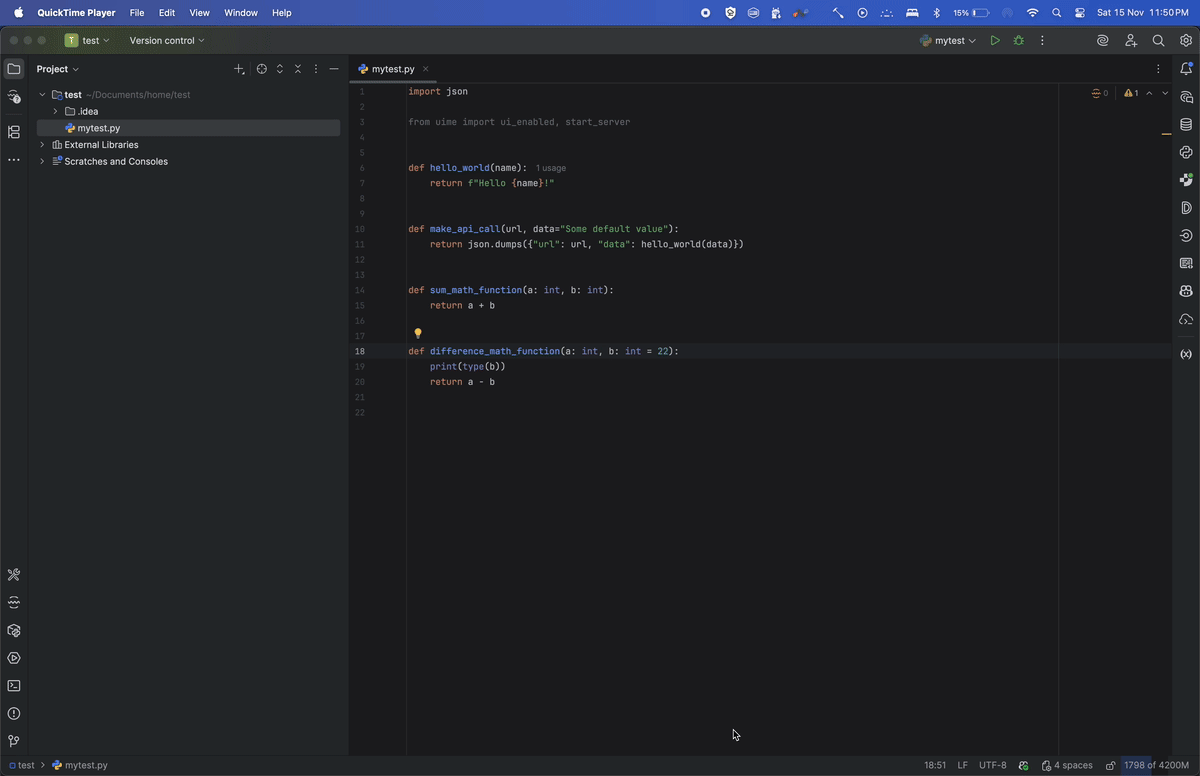Select the mytest.py editor tab
Image resolution: width=1200 pixels, height=776 pixels.
tap(392, 69)
